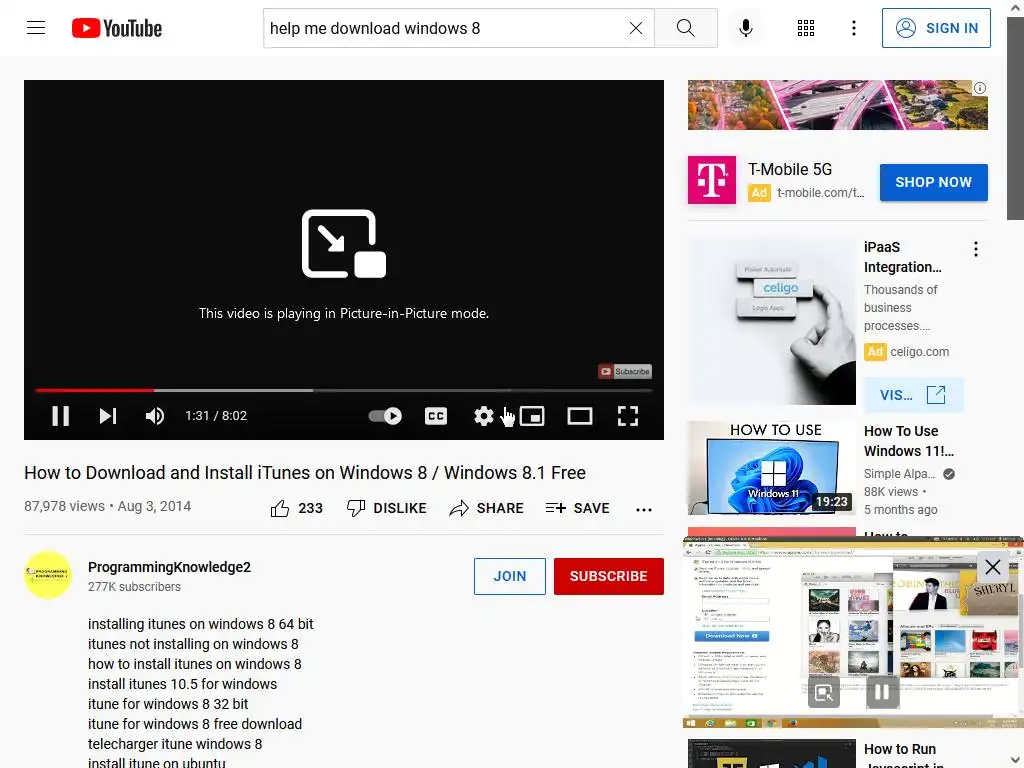Open the How To Use Windows 11 title
1024x768 pixels.
click(908, 441)
